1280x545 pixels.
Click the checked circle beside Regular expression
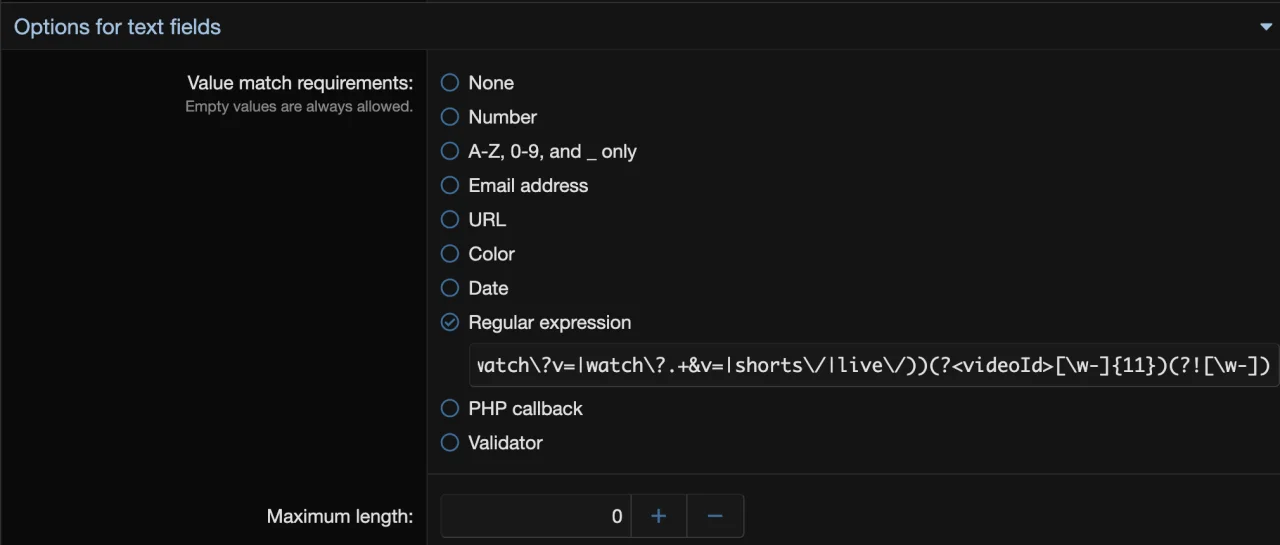[x=450, y=322]
